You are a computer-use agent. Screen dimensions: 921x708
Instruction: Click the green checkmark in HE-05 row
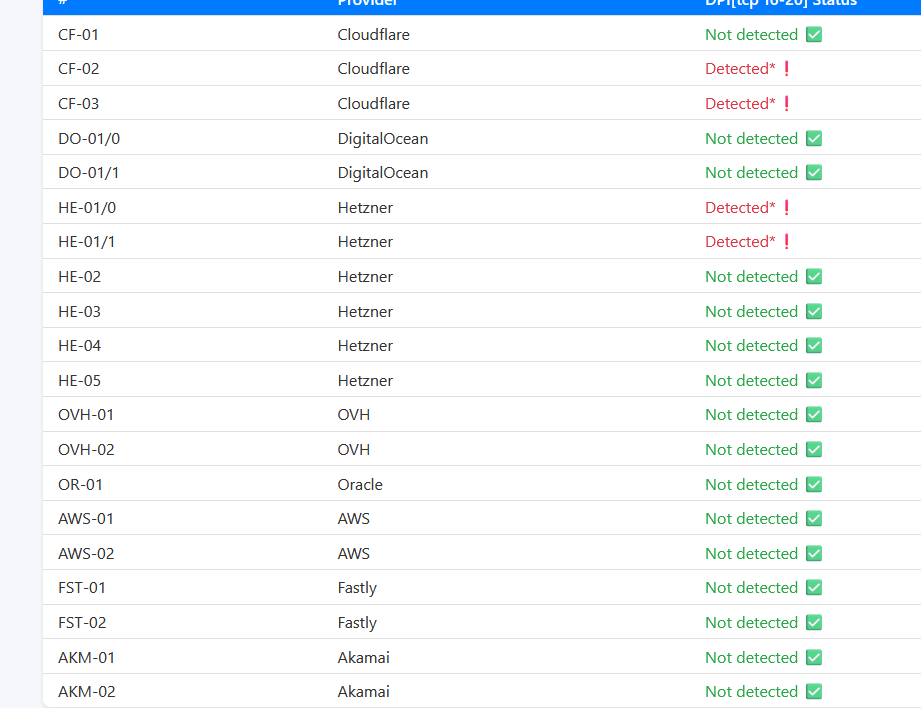coord(814,381)
